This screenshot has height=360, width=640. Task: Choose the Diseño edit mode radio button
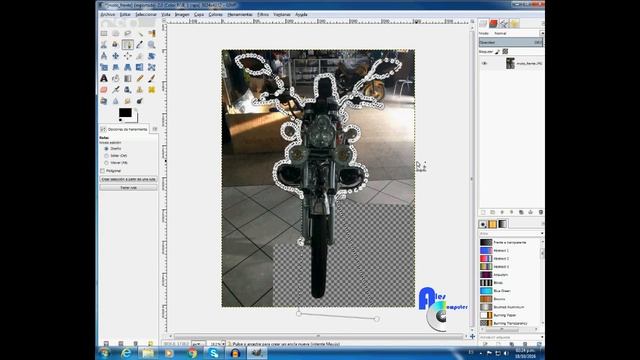coord(107,149)
